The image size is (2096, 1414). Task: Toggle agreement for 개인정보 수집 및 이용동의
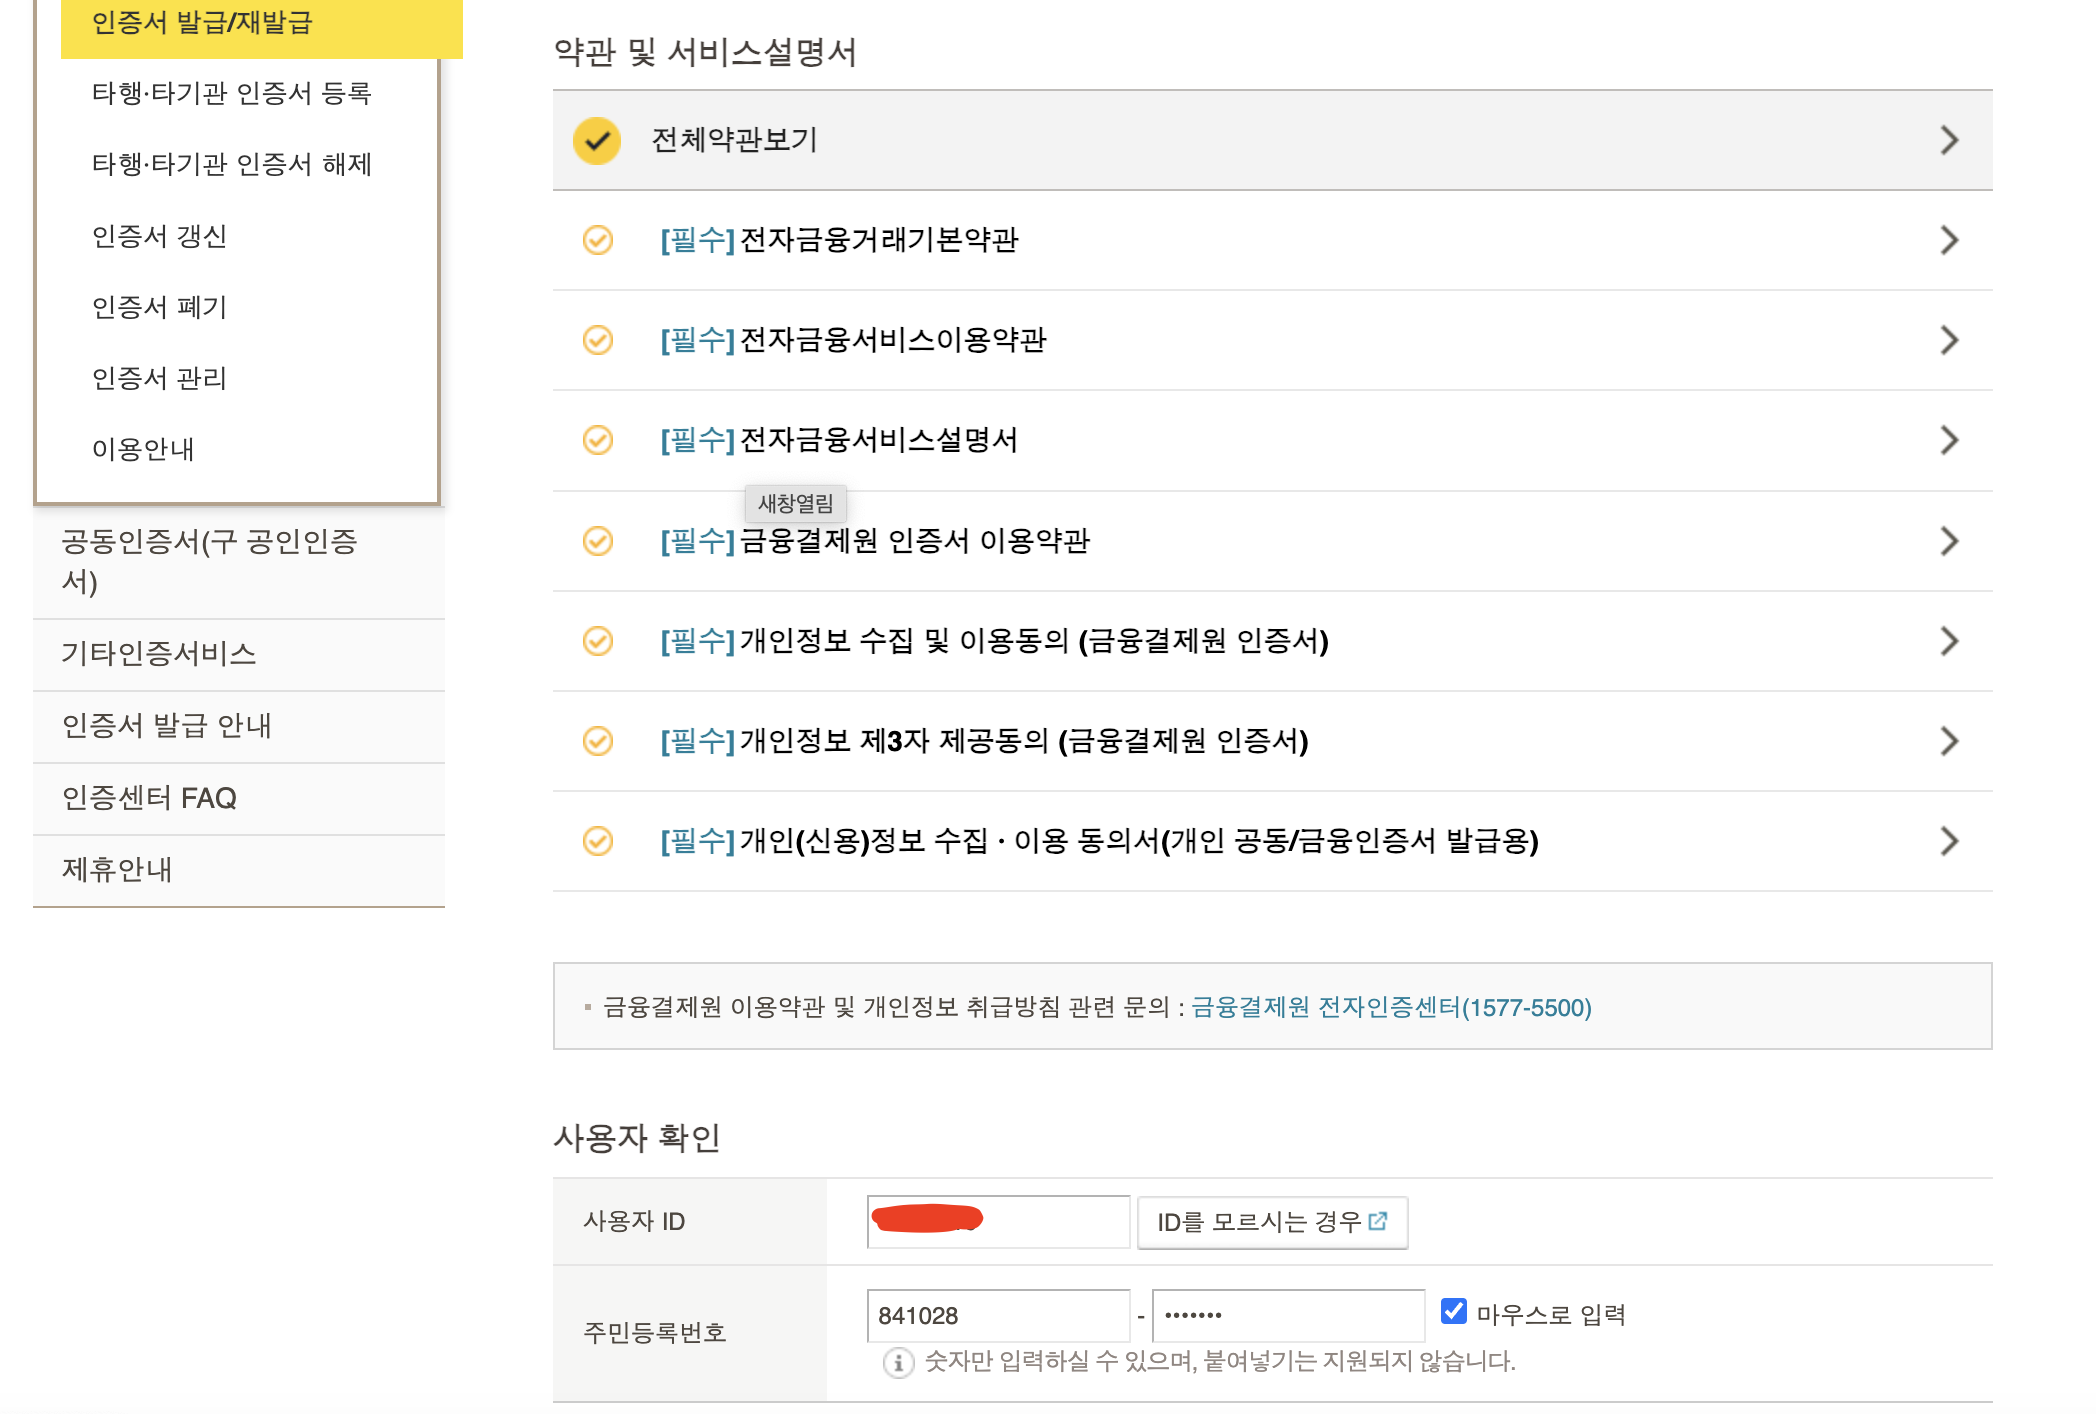(x=598, y=641)
